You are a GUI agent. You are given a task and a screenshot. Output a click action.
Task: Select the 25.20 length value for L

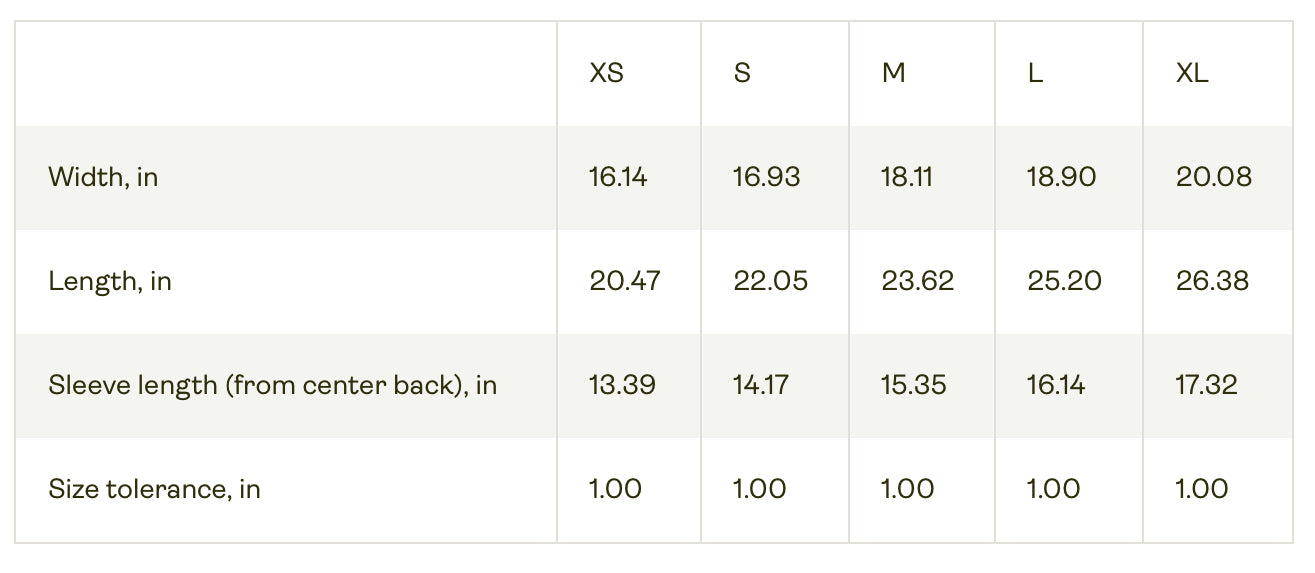pyautogui.click(x=1064, y=282)
